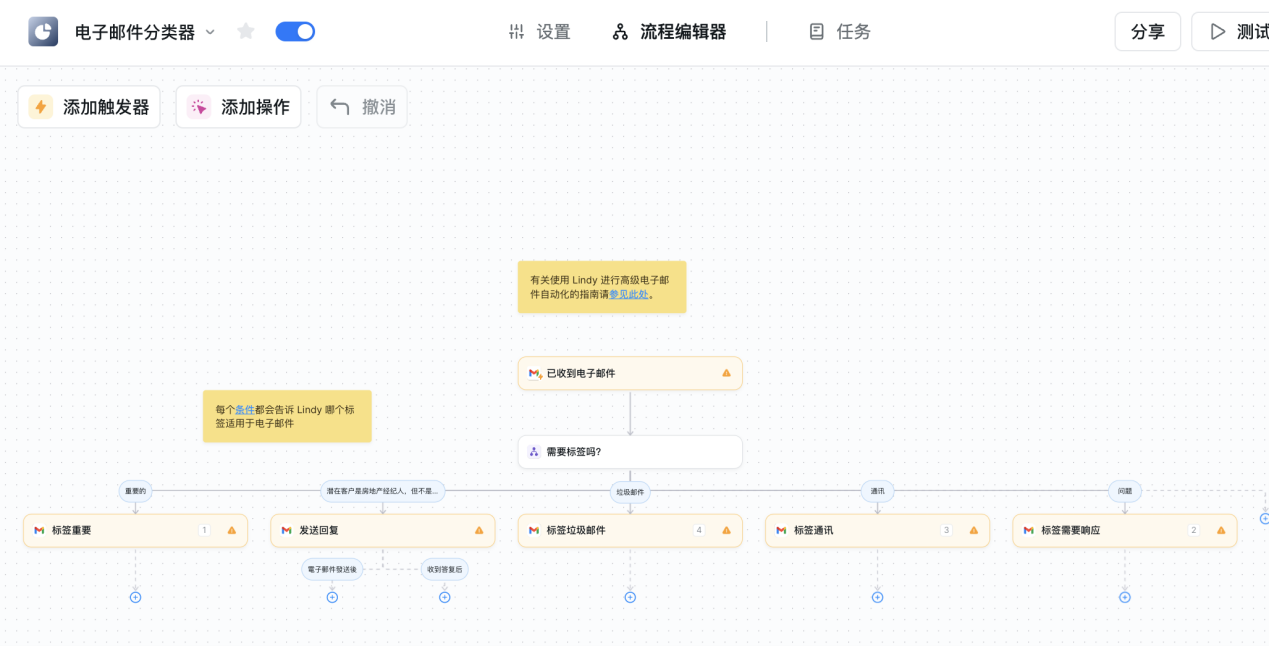Select the 垃圾邮件 branch condition label
Screen dimensions: 1269x646
pyautogui.click(x=630, y=492)
